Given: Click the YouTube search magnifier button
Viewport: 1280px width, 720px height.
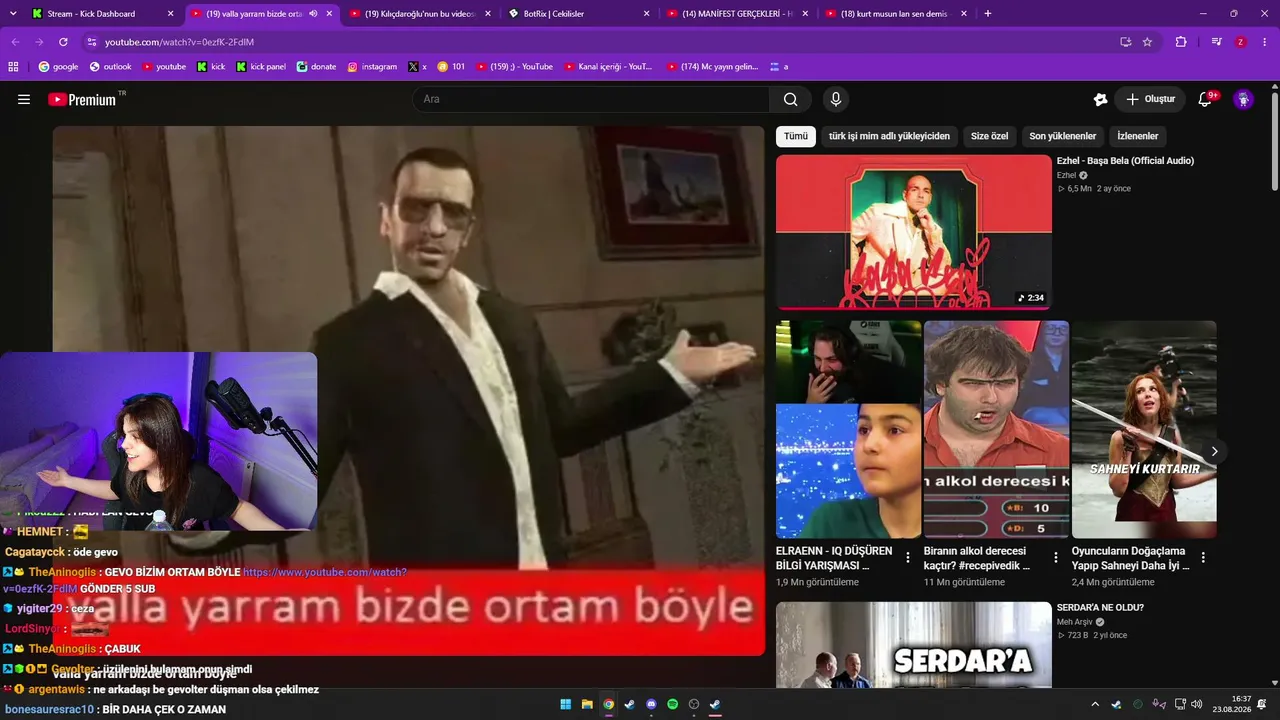Looking at the screenshot, I should click(791, 99).
